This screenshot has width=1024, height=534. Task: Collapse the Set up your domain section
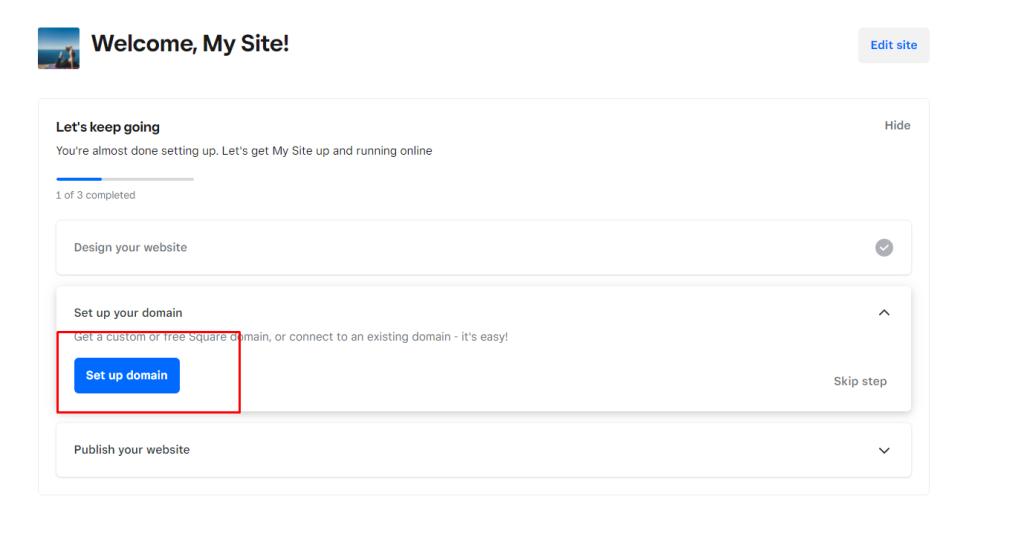pyautogui.click(x=884, y=313)
